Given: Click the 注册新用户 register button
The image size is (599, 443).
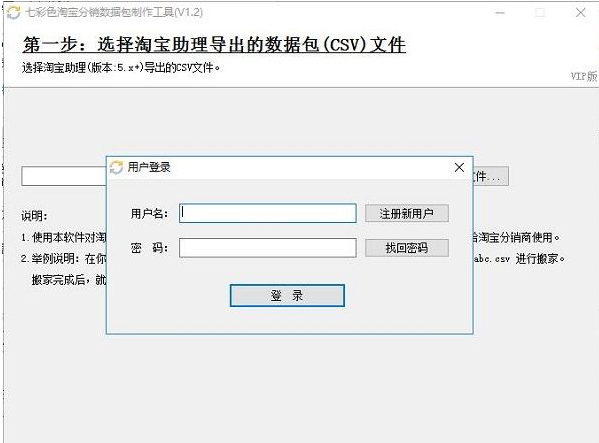Looking at the screenshot, I should (x=406, y=213).
